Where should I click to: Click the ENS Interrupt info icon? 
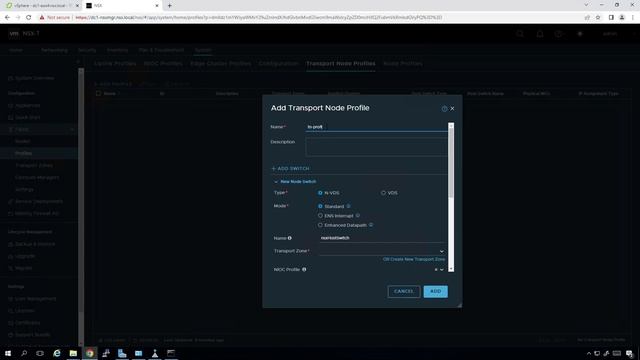(x=358, y=215)
